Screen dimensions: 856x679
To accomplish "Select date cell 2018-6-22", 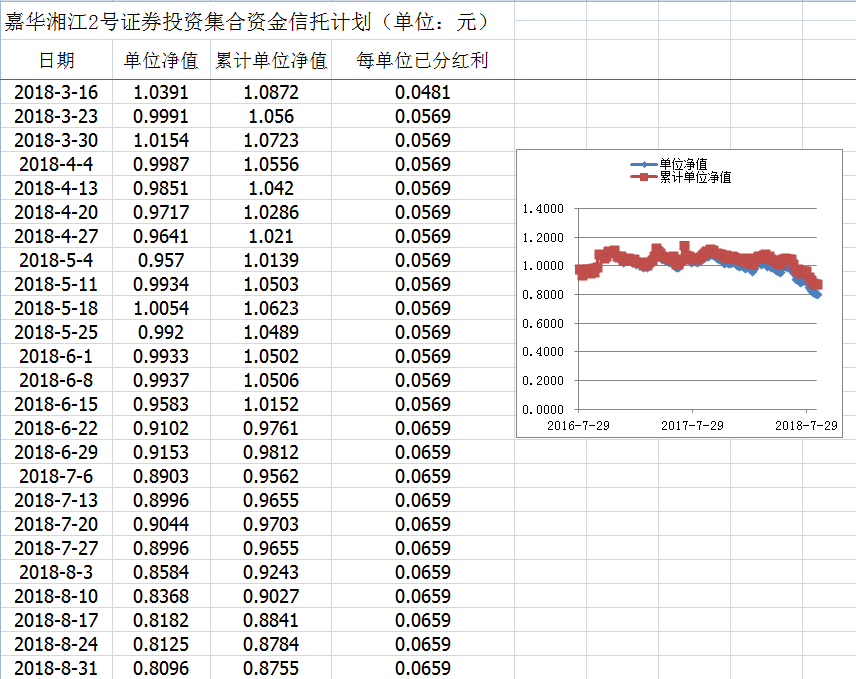I will (x=56, y=428).
